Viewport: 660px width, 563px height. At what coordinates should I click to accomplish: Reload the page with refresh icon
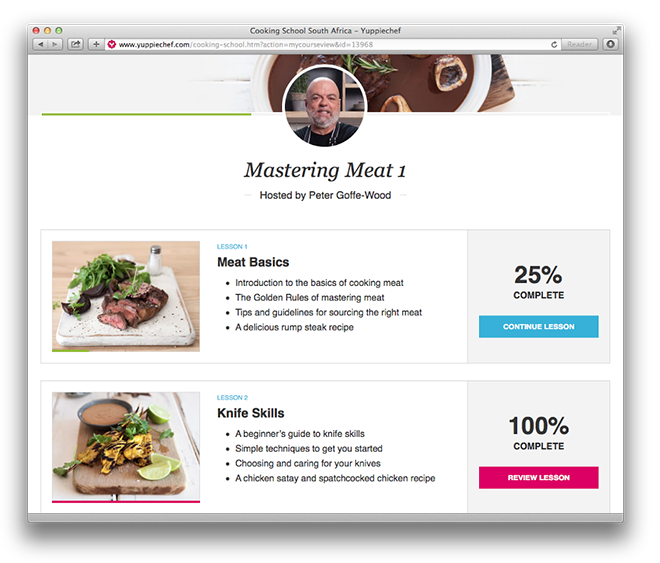[554, 44]
